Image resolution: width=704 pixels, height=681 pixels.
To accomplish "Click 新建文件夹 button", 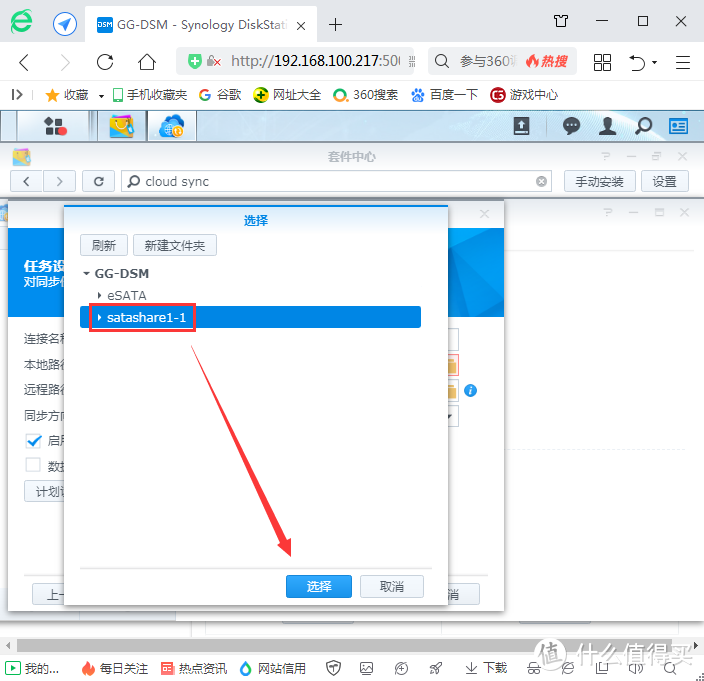I will (175, 245).
